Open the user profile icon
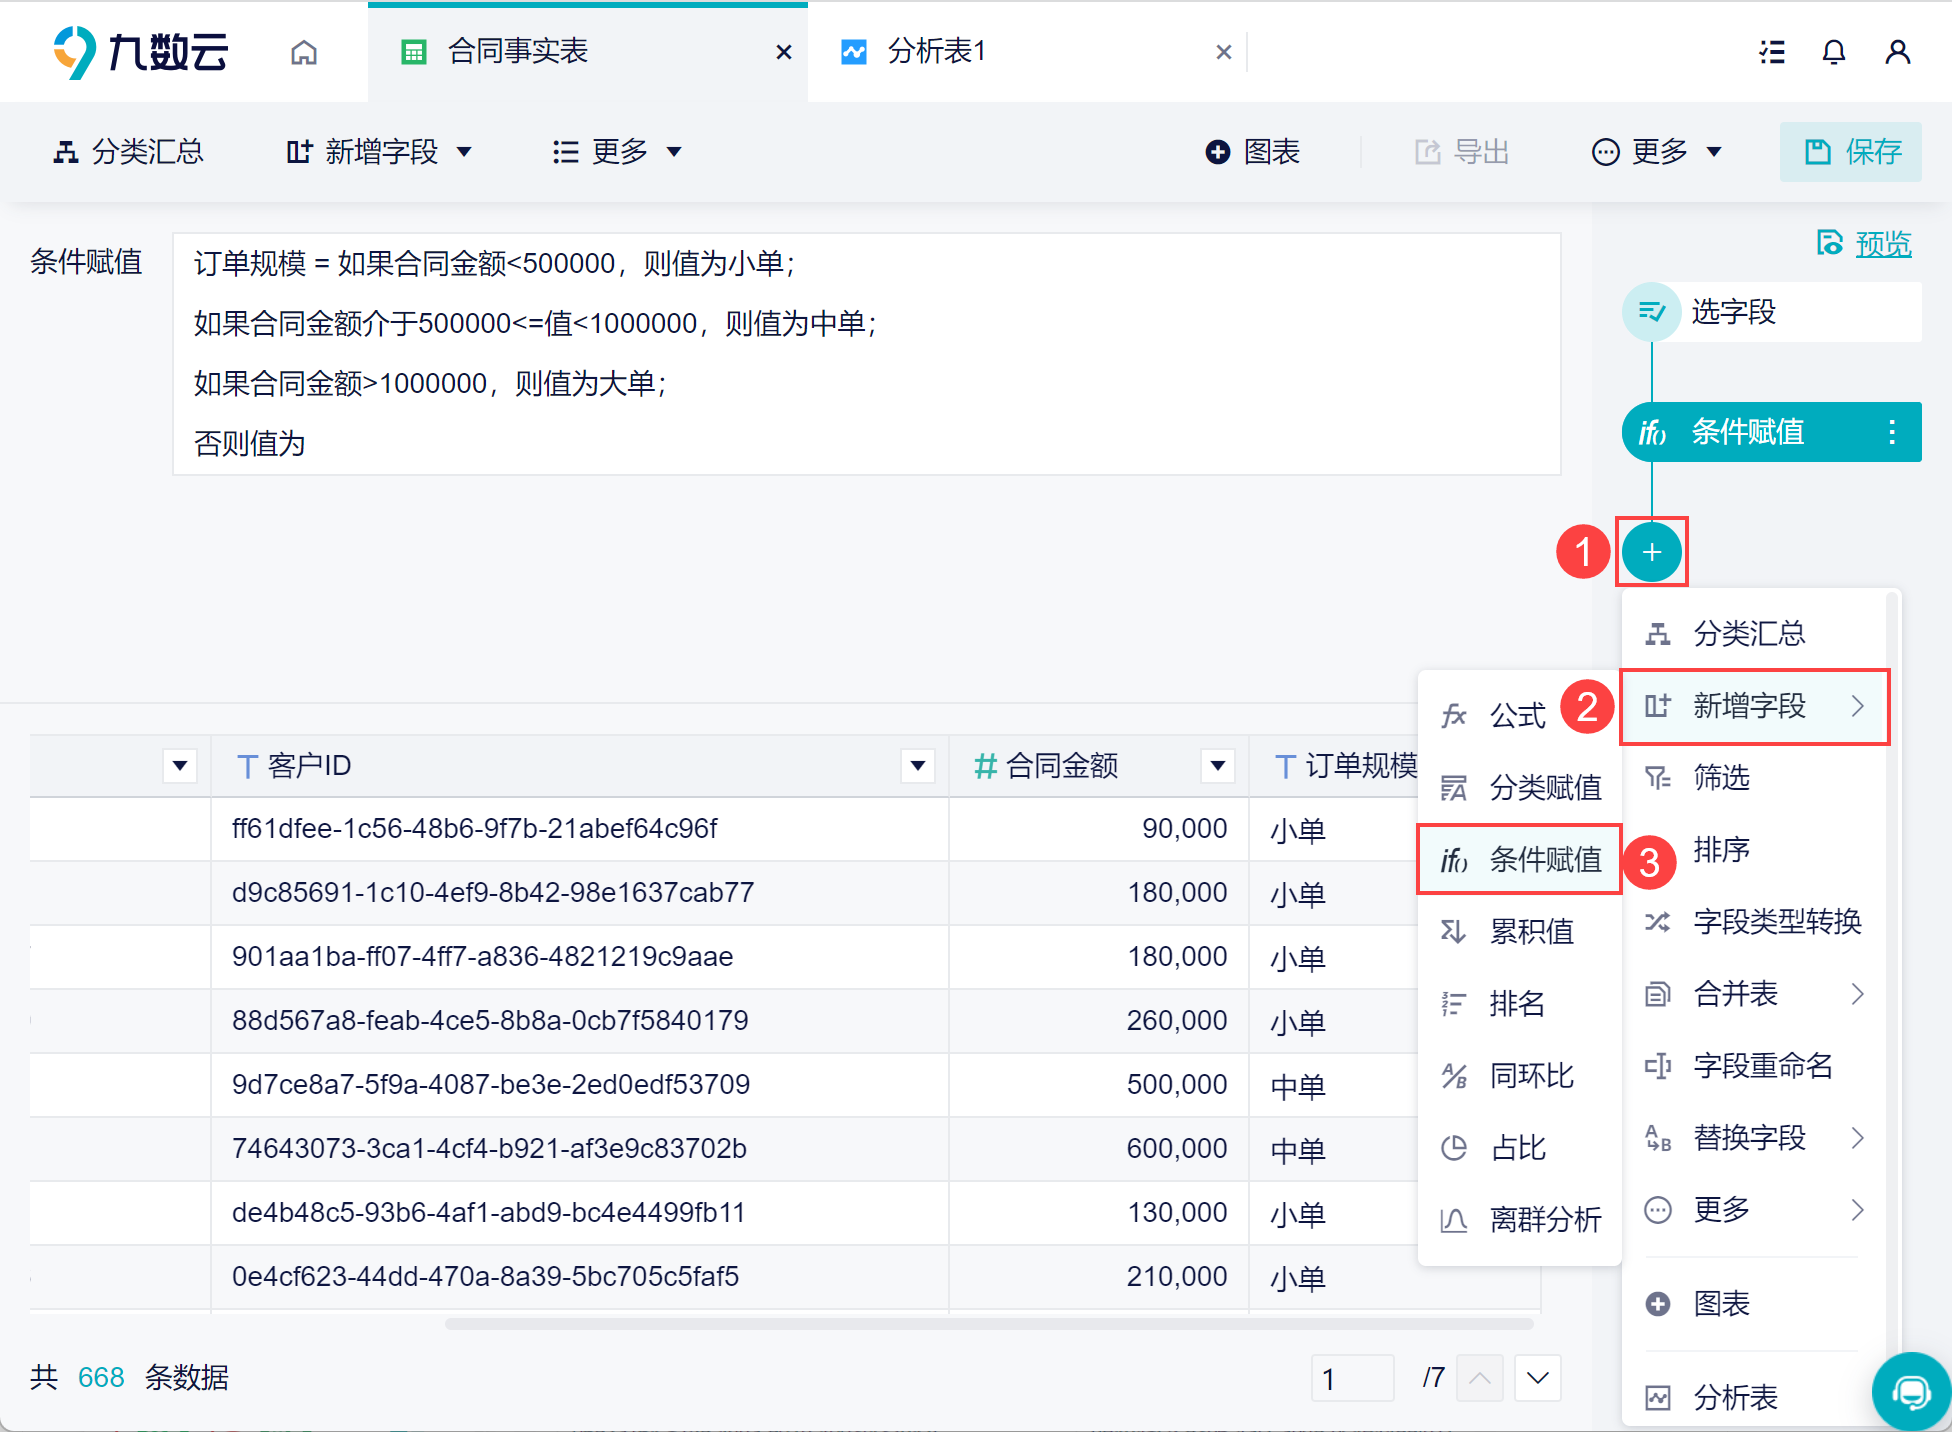The height and width of the screenshot is (1432, 1952). coord(1897,52)
